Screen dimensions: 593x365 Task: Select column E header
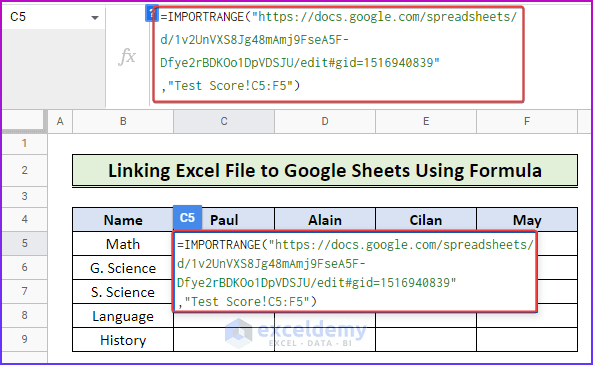point(426,121)
